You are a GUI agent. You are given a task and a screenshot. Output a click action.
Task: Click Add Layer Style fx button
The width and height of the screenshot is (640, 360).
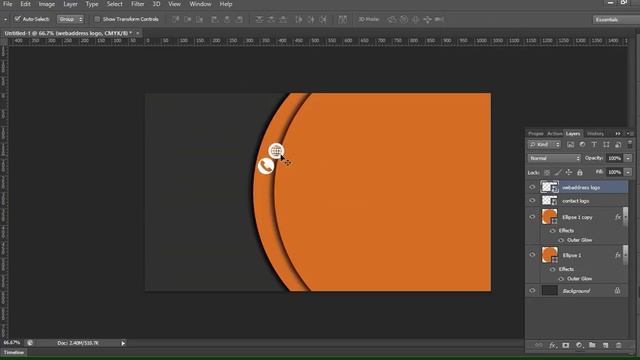tap(553, 345)
